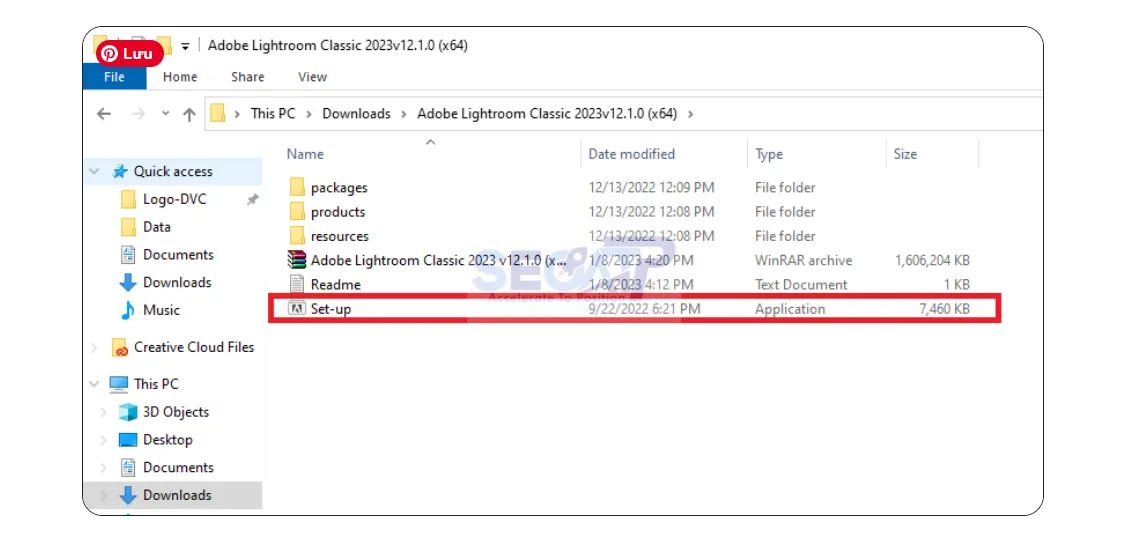Screen dimensions: 1147x552
Task: Select the products folder icon
Action: point(296,211)
